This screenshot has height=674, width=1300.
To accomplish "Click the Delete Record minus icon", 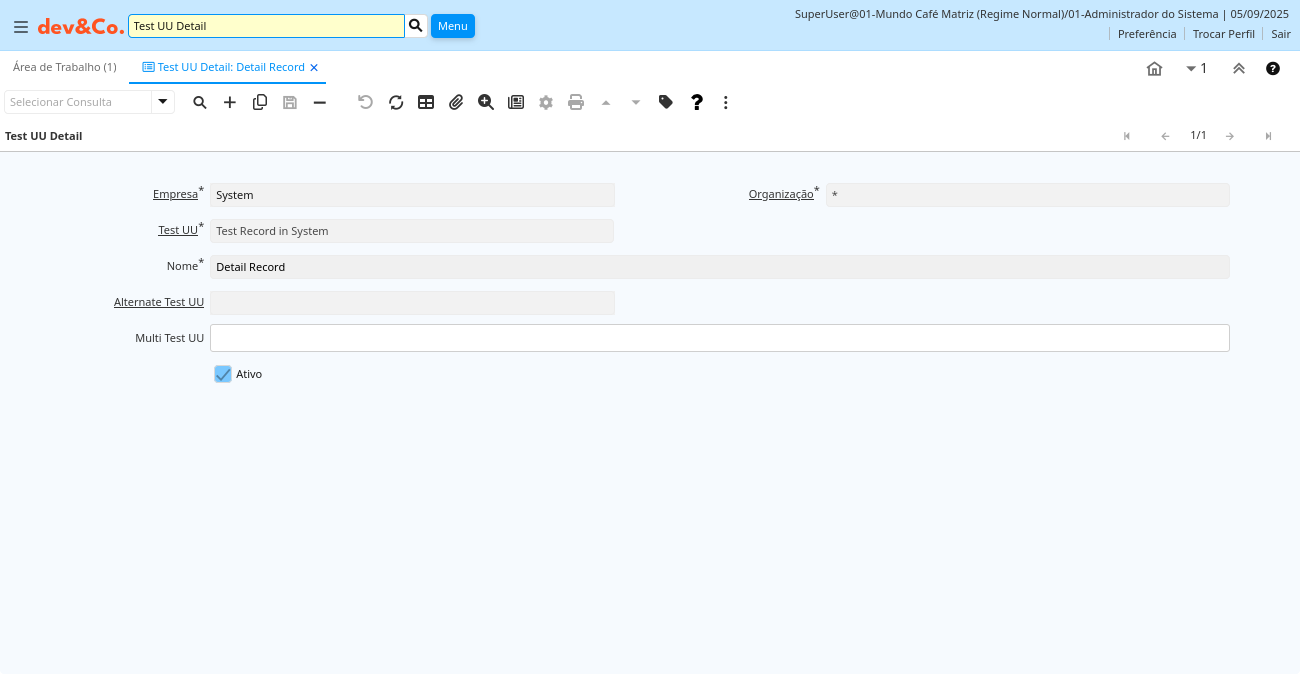I will [320, 102].
